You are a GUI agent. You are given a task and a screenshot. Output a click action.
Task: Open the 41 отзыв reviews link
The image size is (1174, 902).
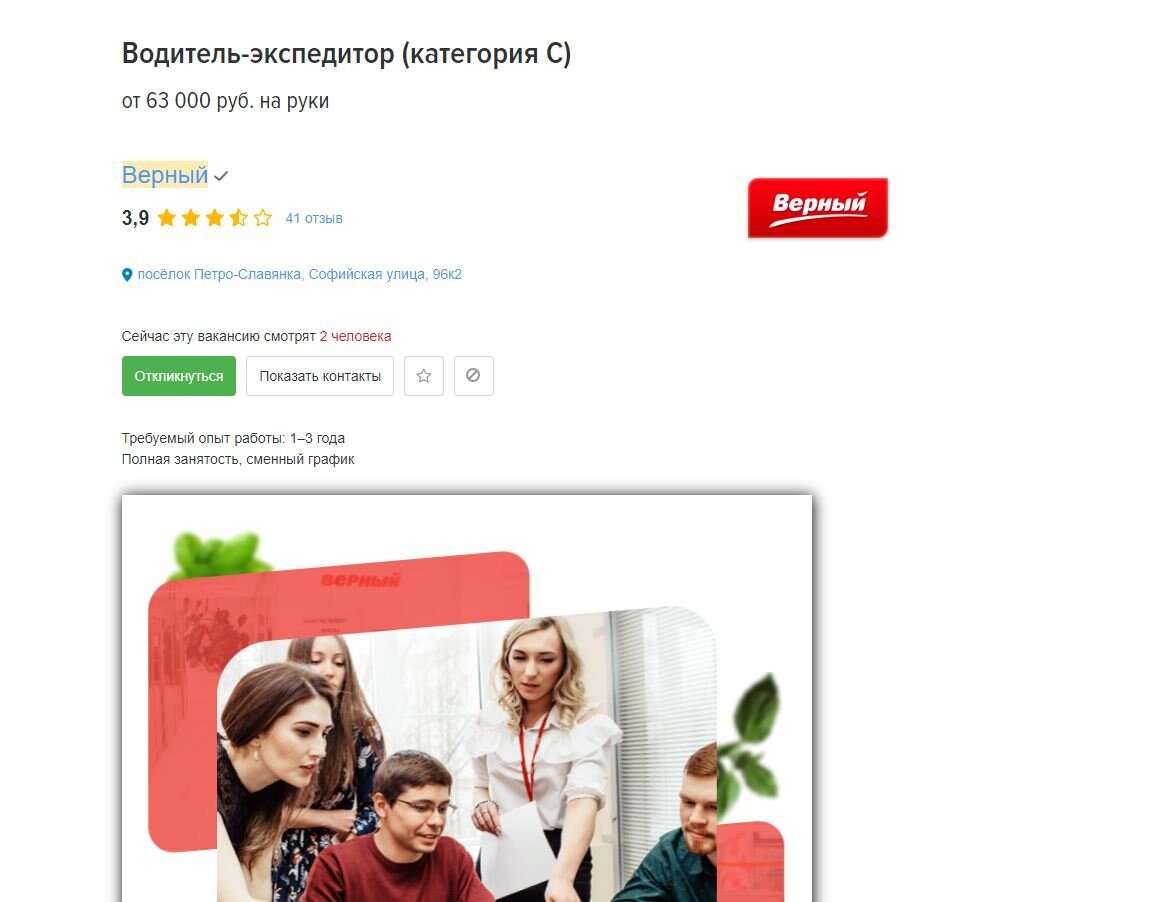pos(314,218)
